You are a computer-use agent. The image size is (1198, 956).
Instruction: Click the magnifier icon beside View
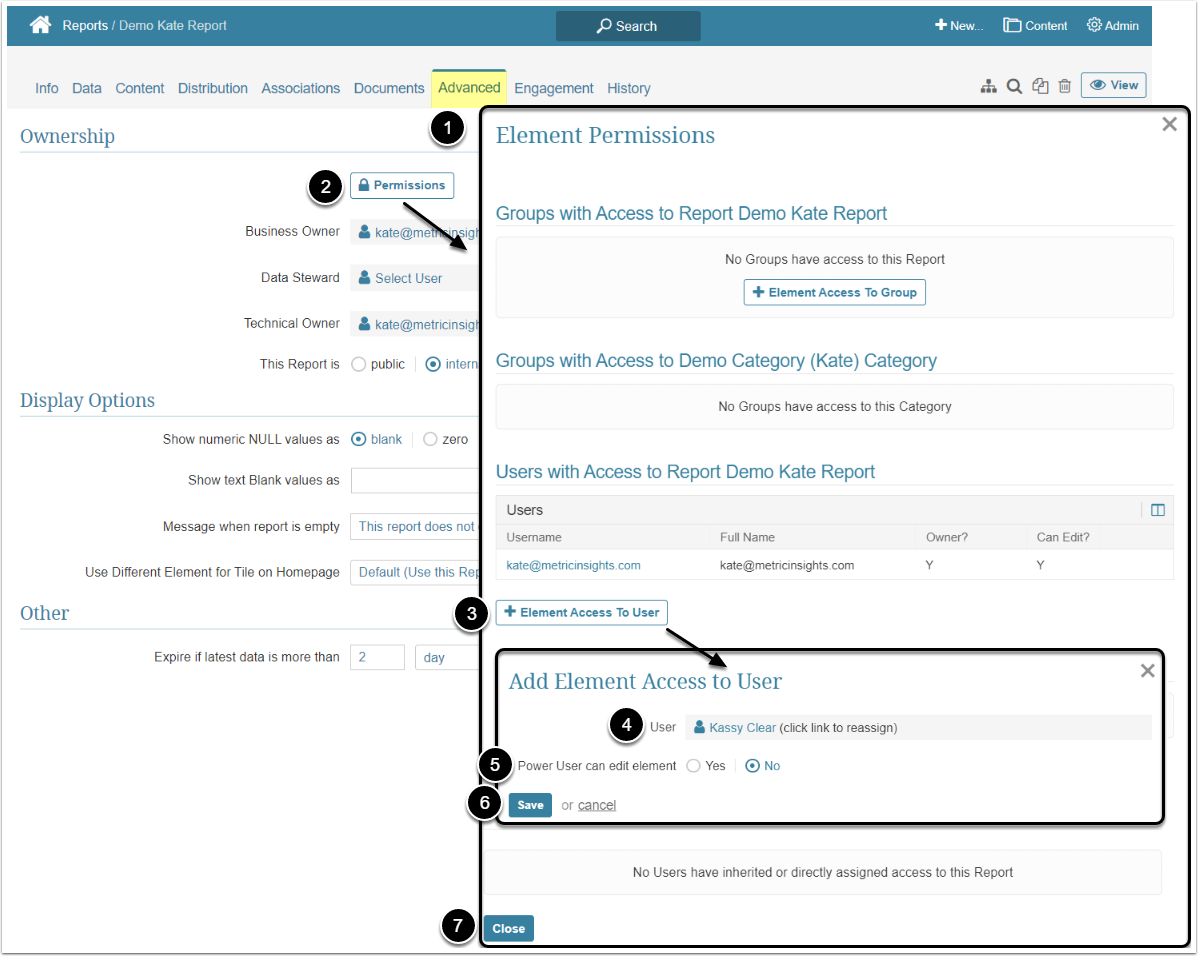(1014, 86)
